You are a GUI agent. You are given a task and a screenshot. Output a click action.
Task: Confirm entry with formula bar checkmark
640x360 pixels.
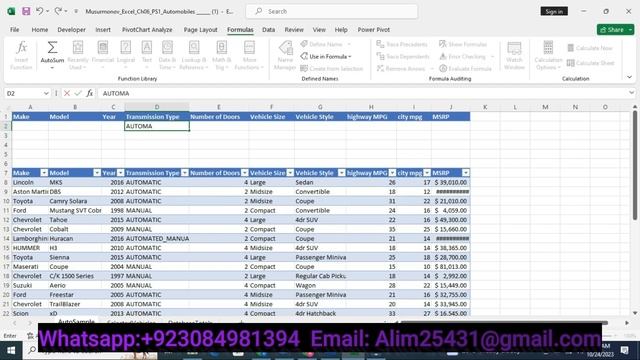pyautogui.click(x=78, y=93)
